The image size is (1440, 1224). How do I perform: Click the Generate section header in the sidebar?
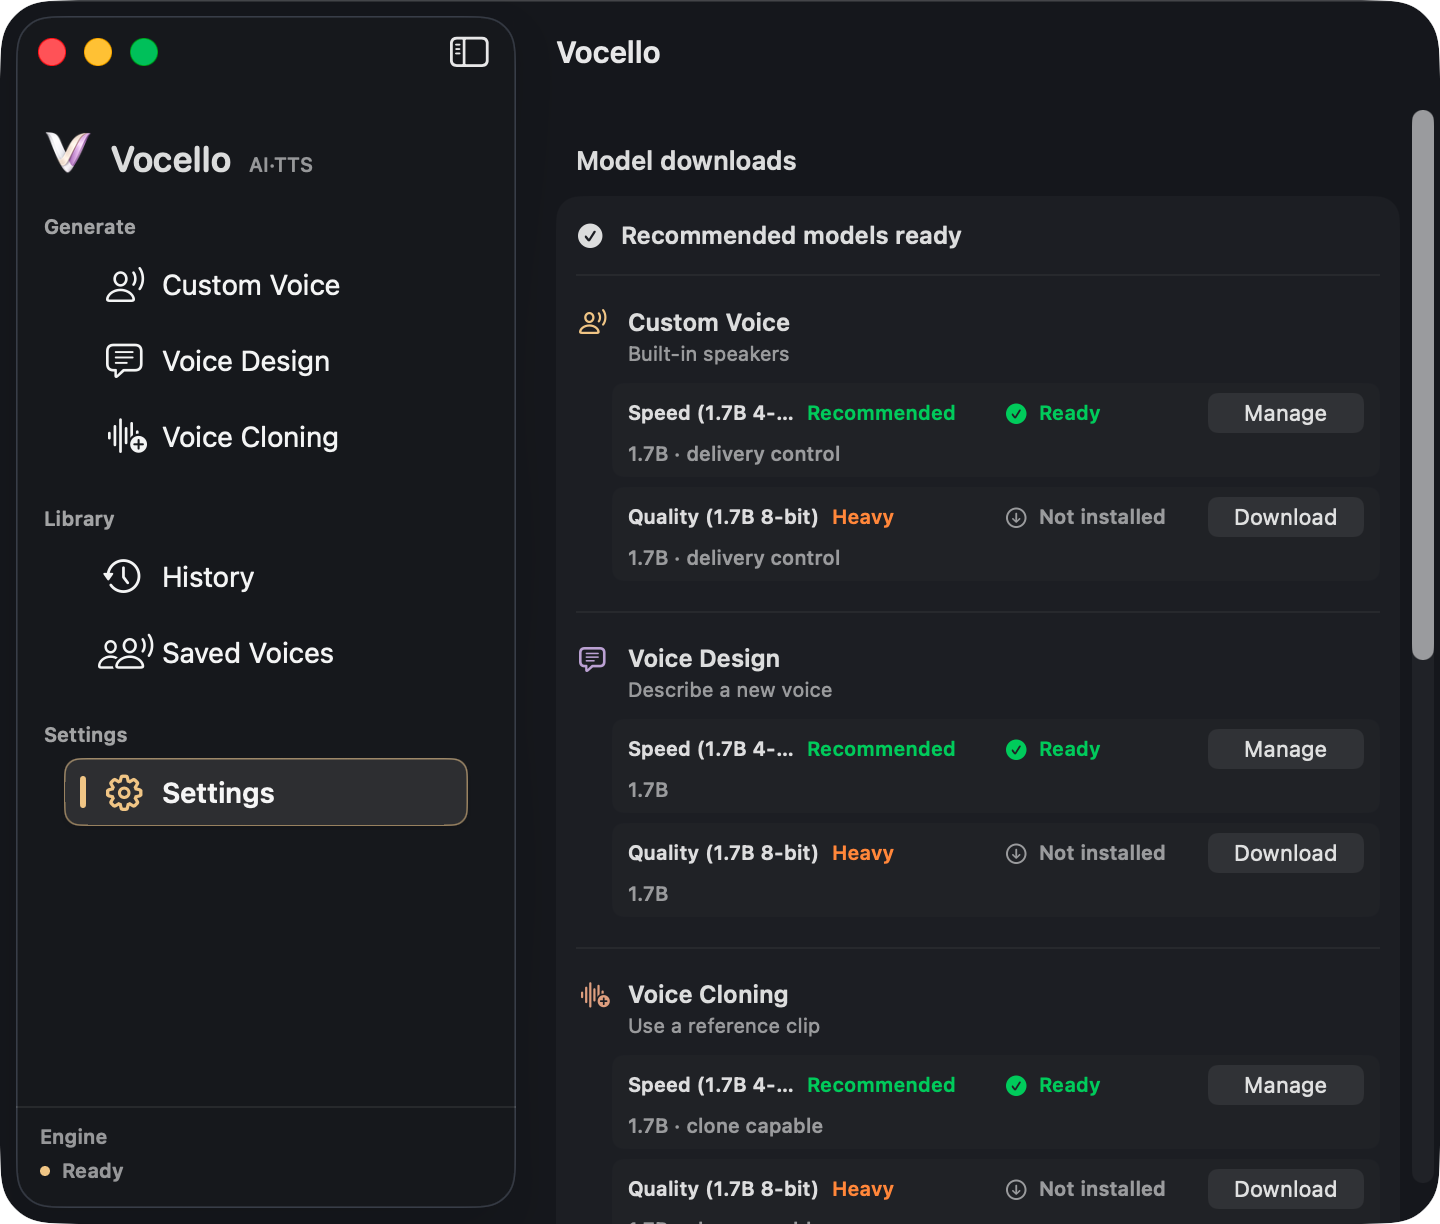point(90,227)
